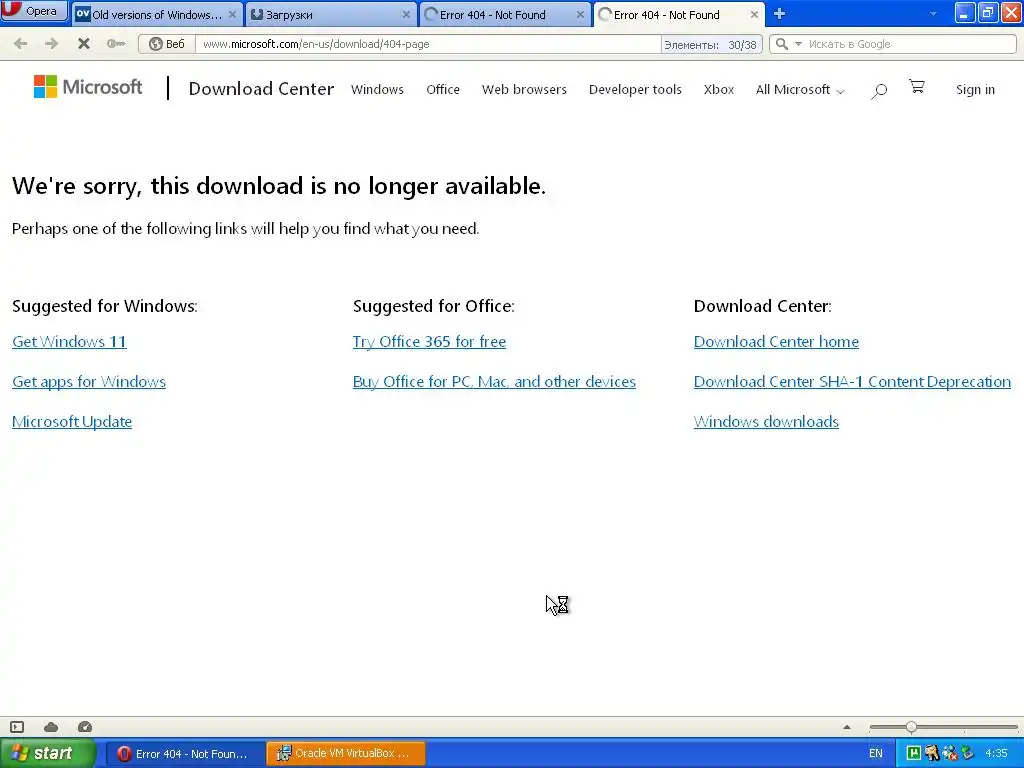Open the Windows nav item
The width and height of the screenshot is (1024, 768).
(377, 89)
